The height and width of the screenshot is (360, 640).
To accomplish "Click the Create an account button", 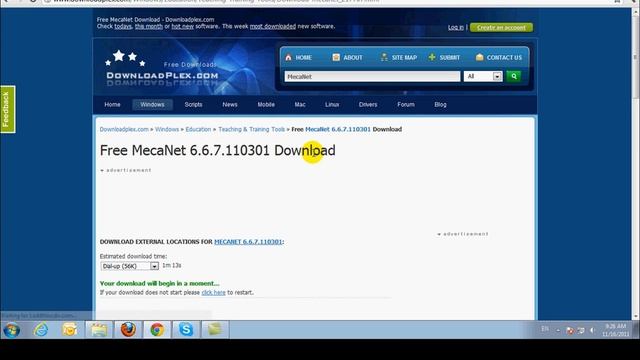I will (x=501, y=27).
